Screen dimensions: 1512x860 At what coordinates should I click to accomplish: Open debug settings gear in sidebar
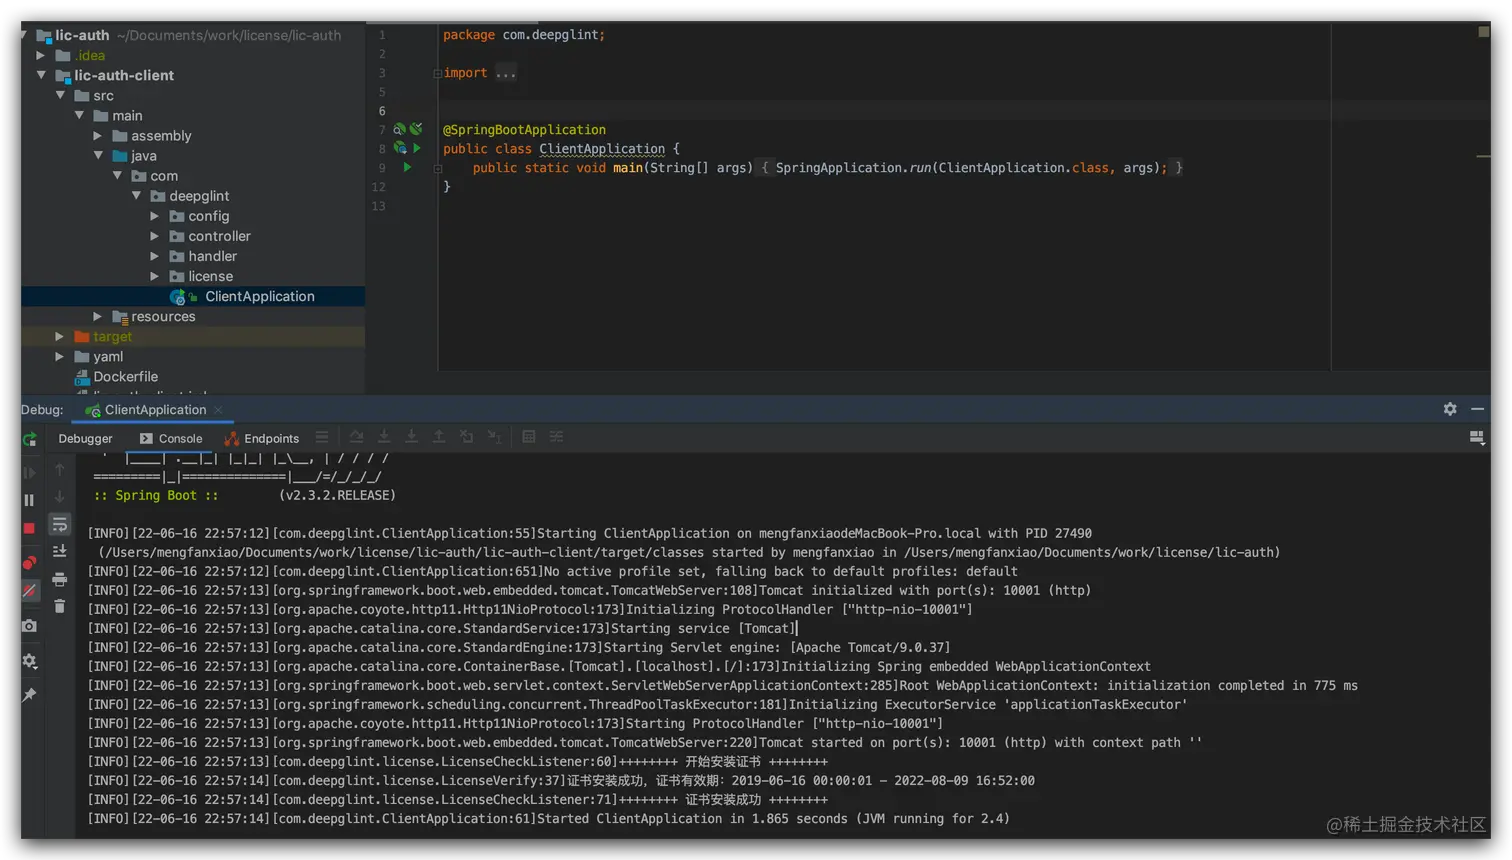29,661
